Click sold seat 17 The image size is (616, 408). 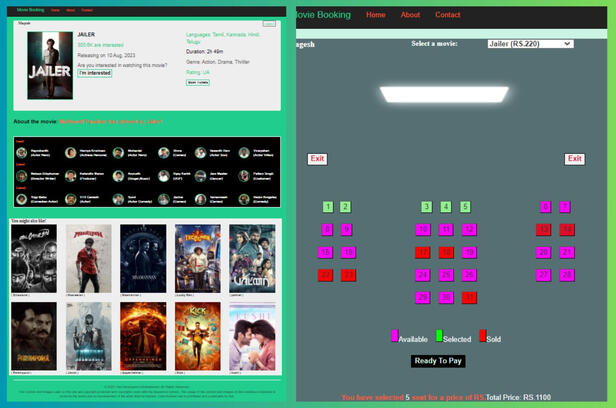click(423, 252)
